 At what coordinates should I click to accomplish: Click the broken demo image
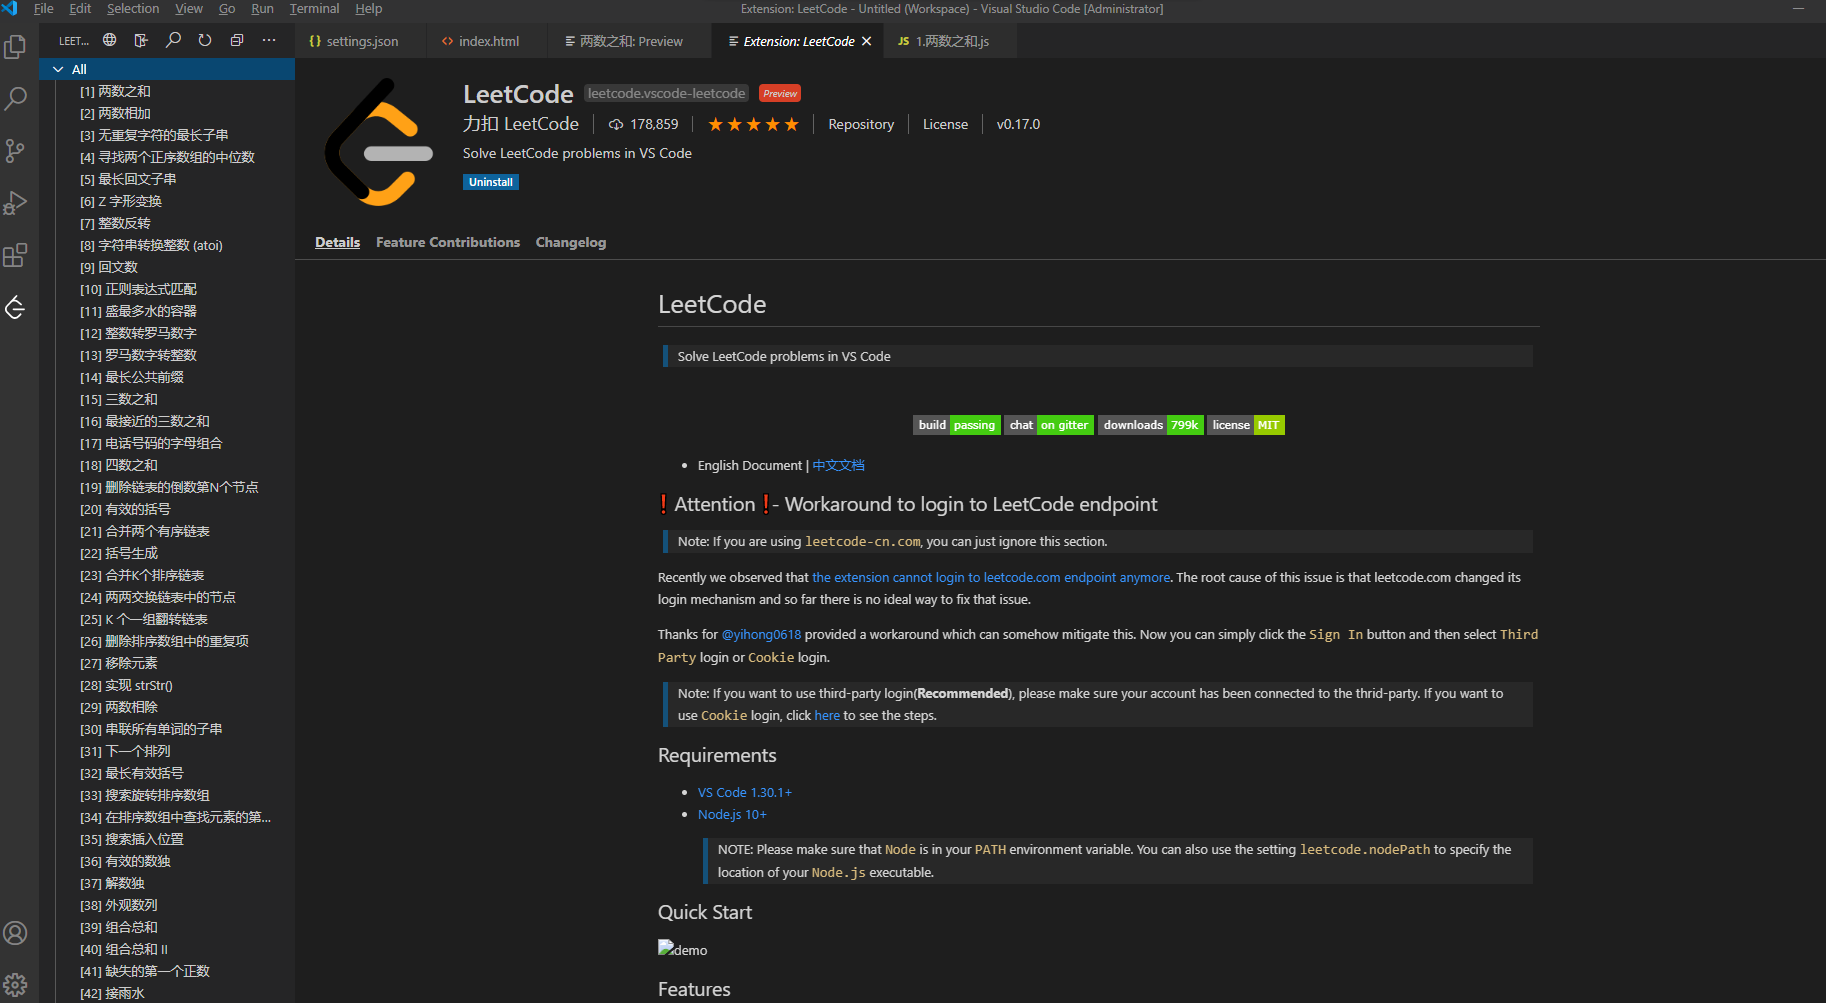(682, 949)
